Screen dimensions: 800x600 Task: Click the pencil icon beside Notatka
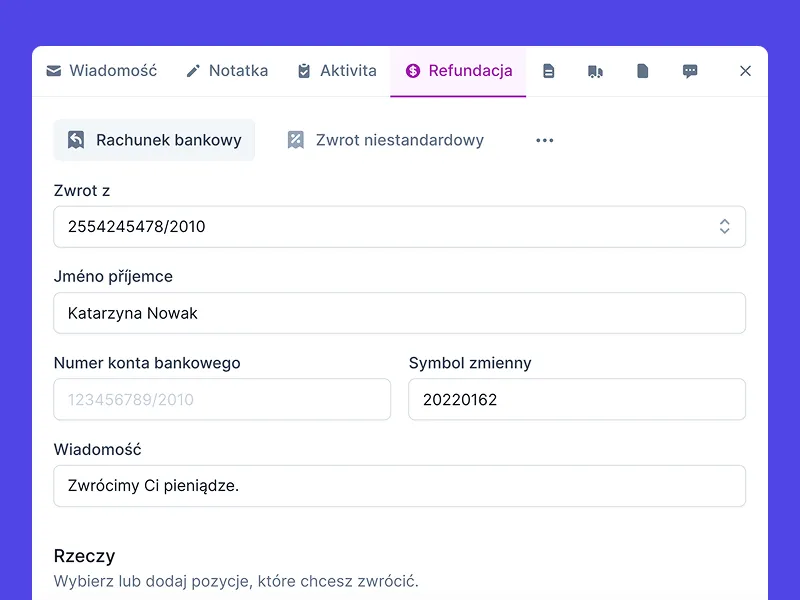(192, 70)
